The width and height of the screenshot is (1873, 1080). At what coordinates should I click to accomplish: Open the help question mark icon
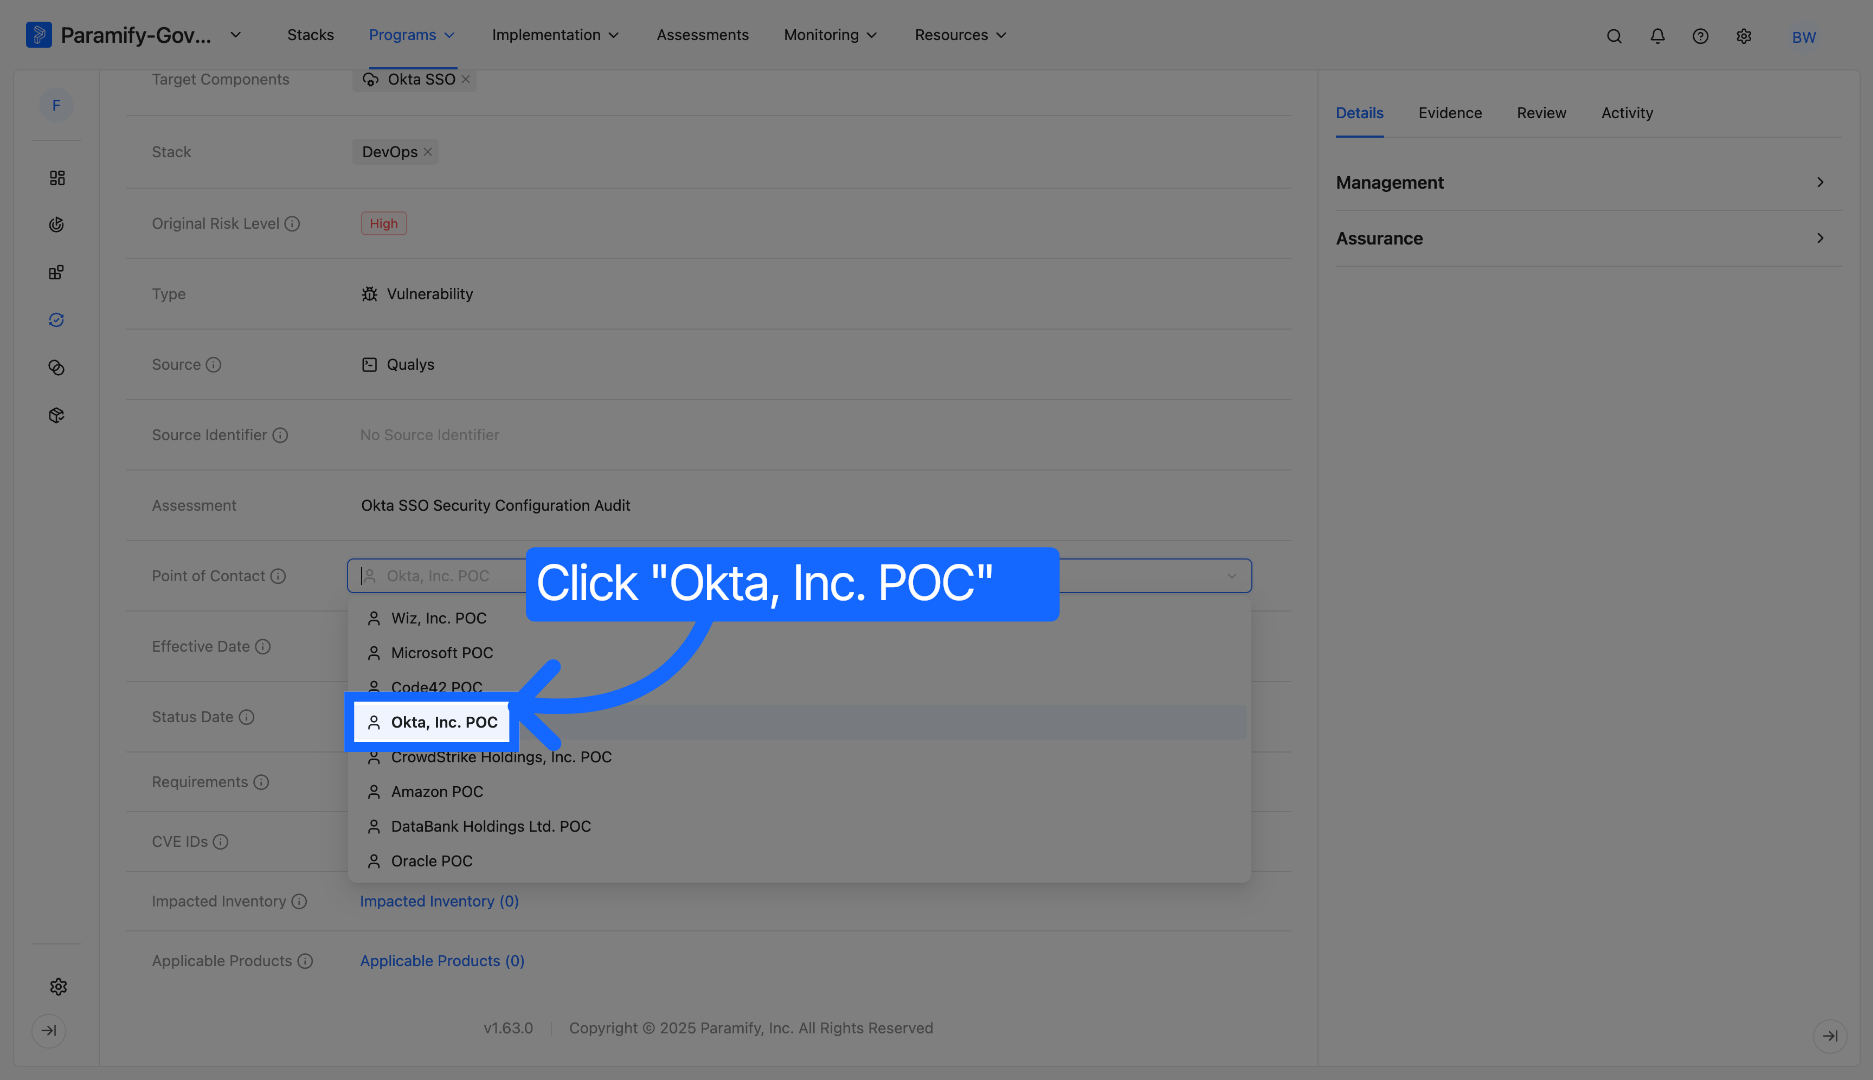[1700, 36]
